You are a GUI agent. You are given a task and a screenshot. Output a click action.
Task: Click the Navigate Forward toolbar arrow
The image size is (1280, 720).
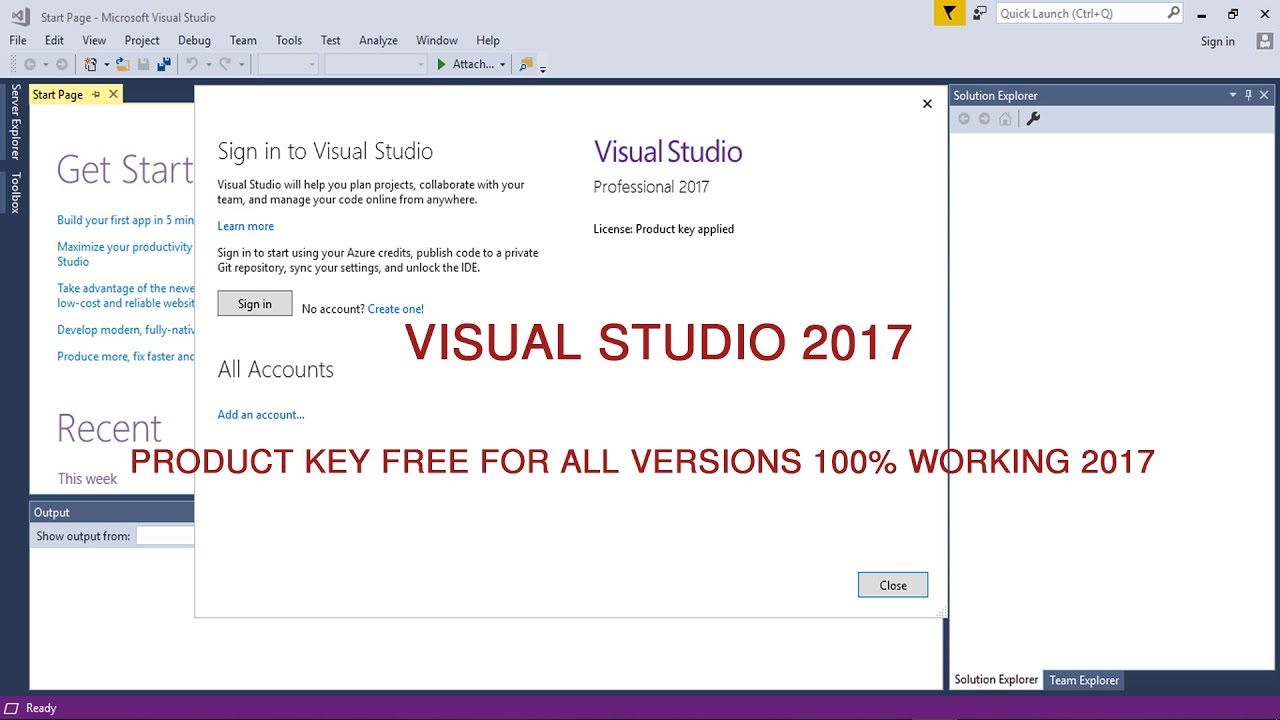click(x=62, y=64)
